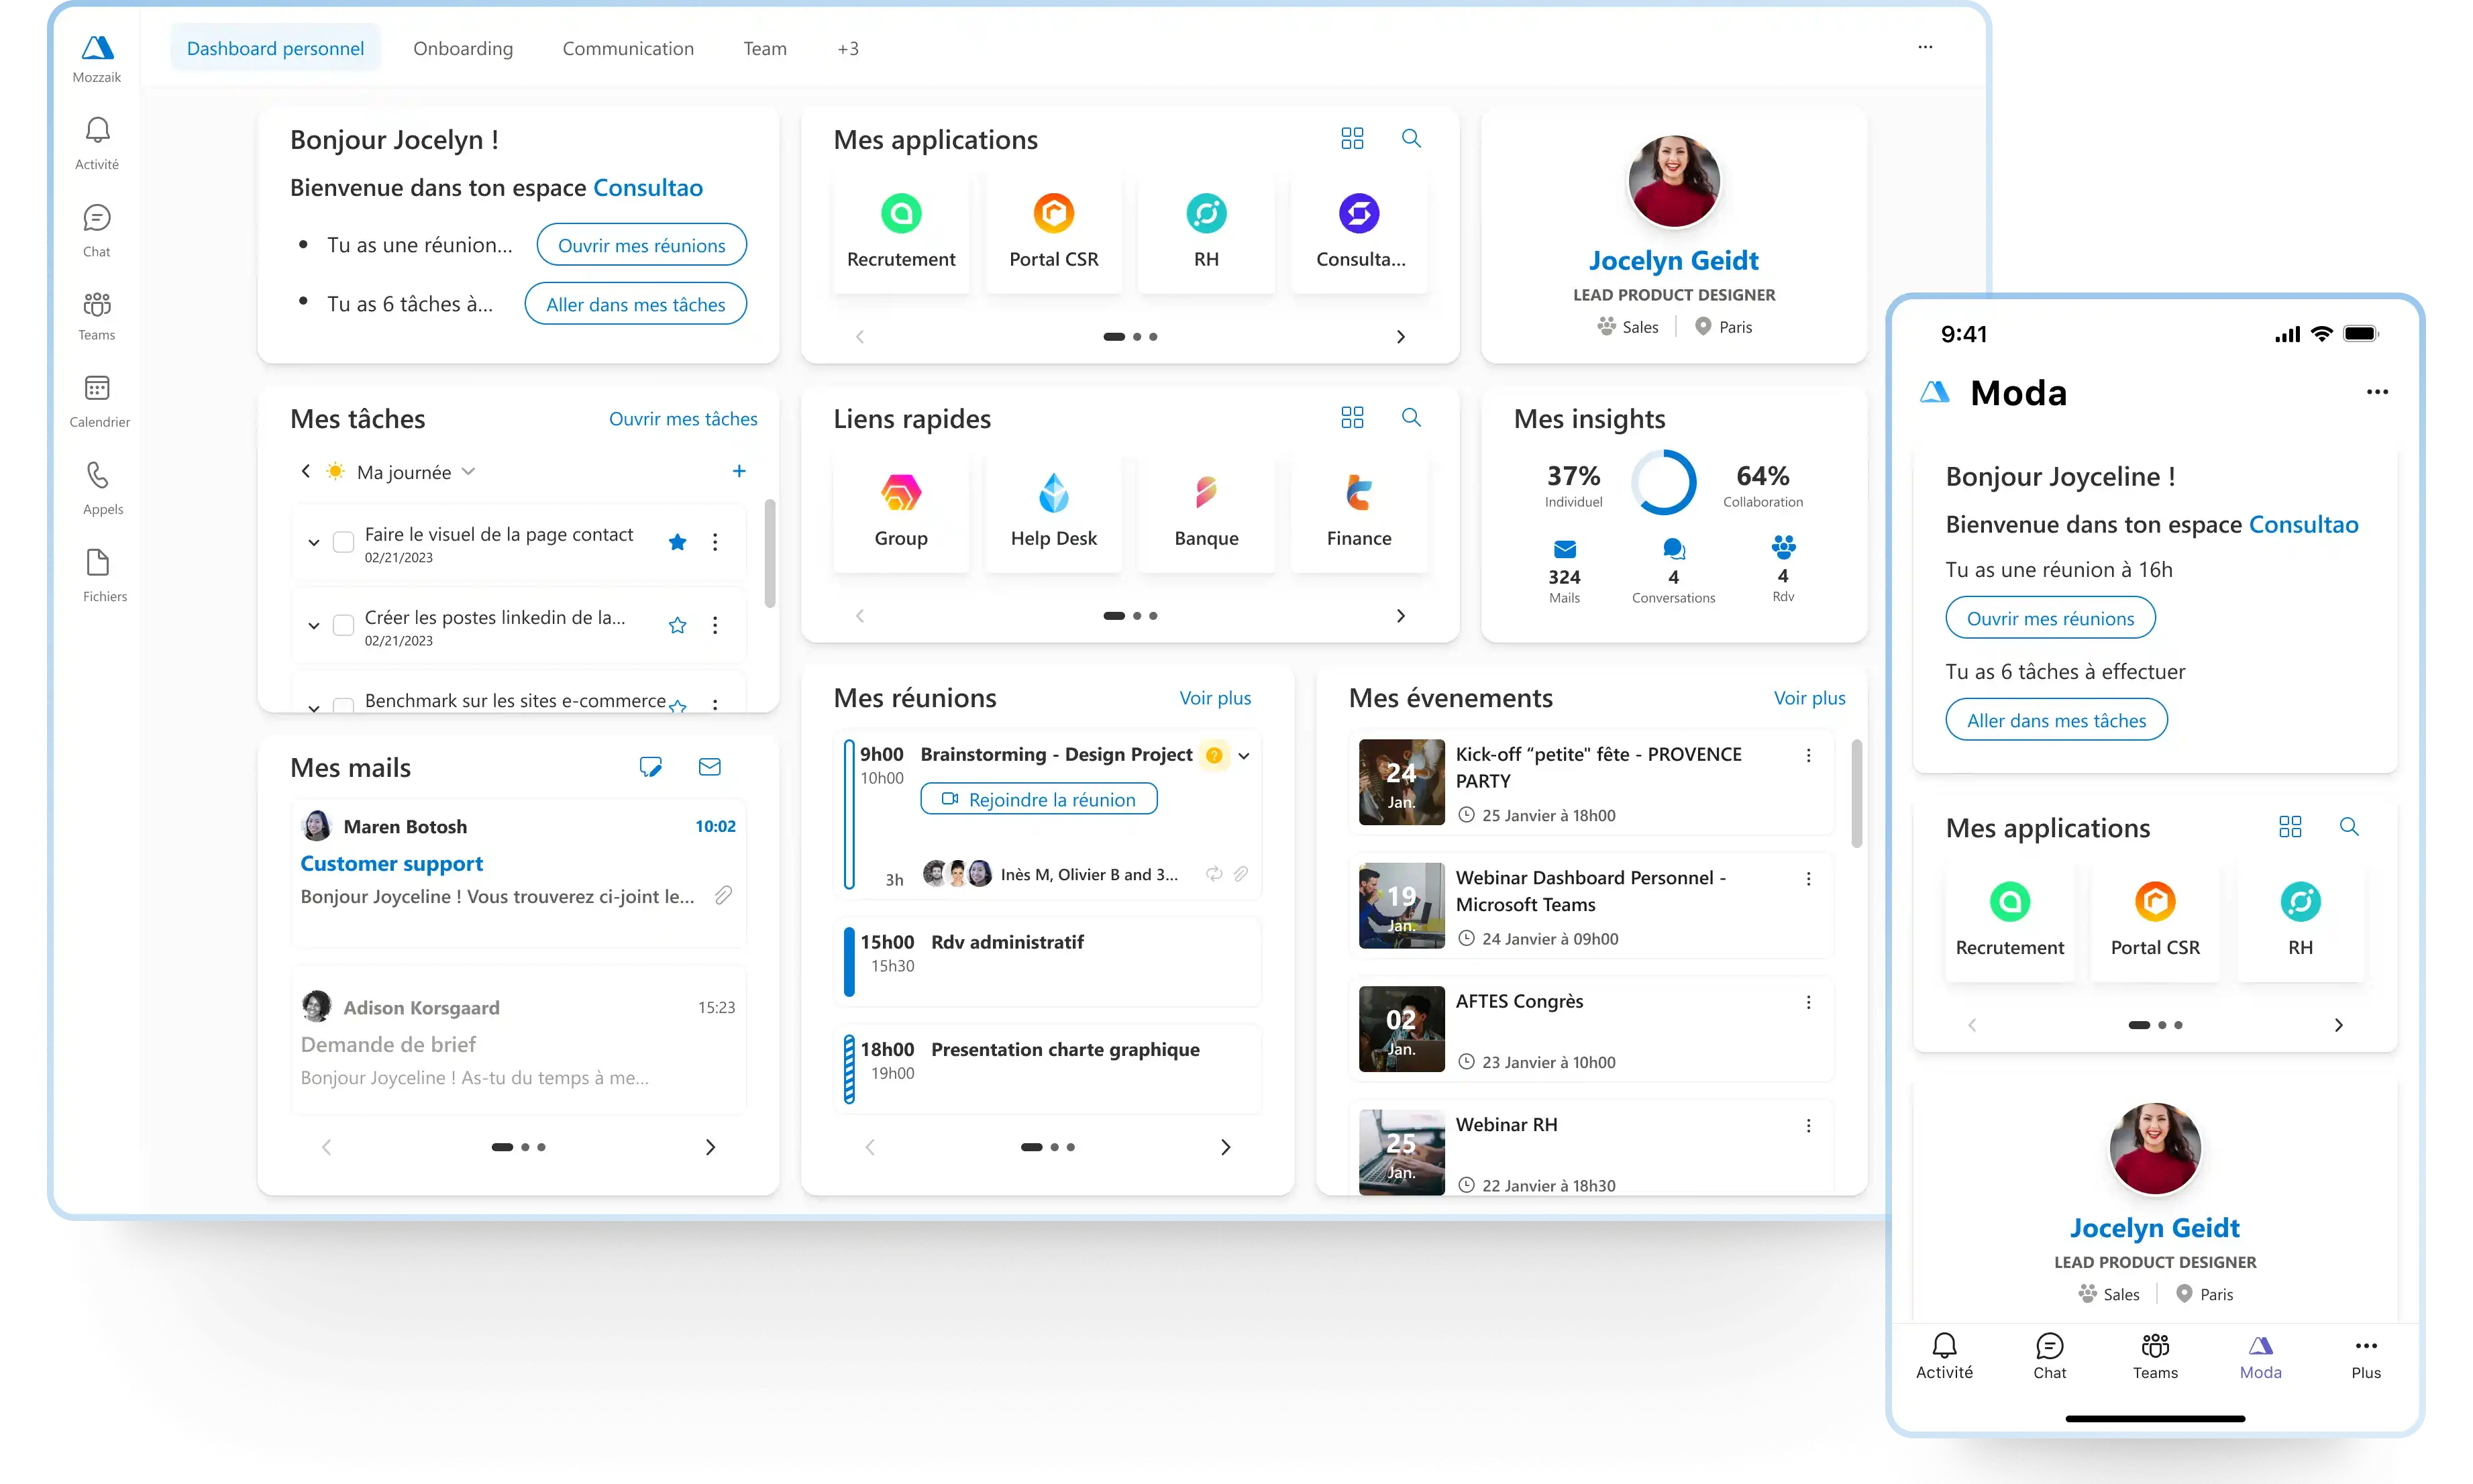
Task: Click the envelope icon in Mes mails
Action: pyautogui.click(x=709, y=767)
